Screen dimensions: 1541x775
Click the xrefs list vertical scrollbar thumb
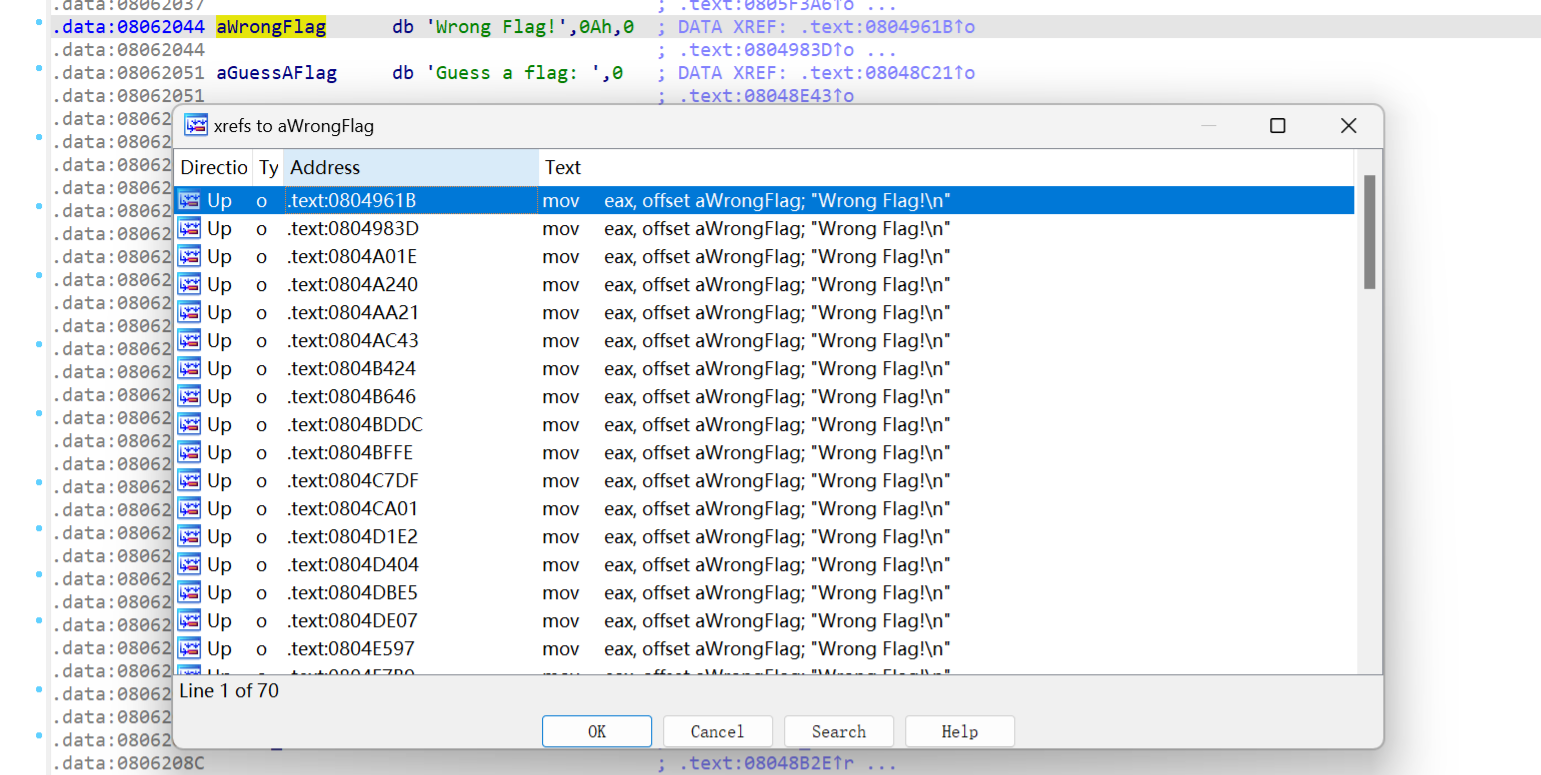pos(1369,232)
